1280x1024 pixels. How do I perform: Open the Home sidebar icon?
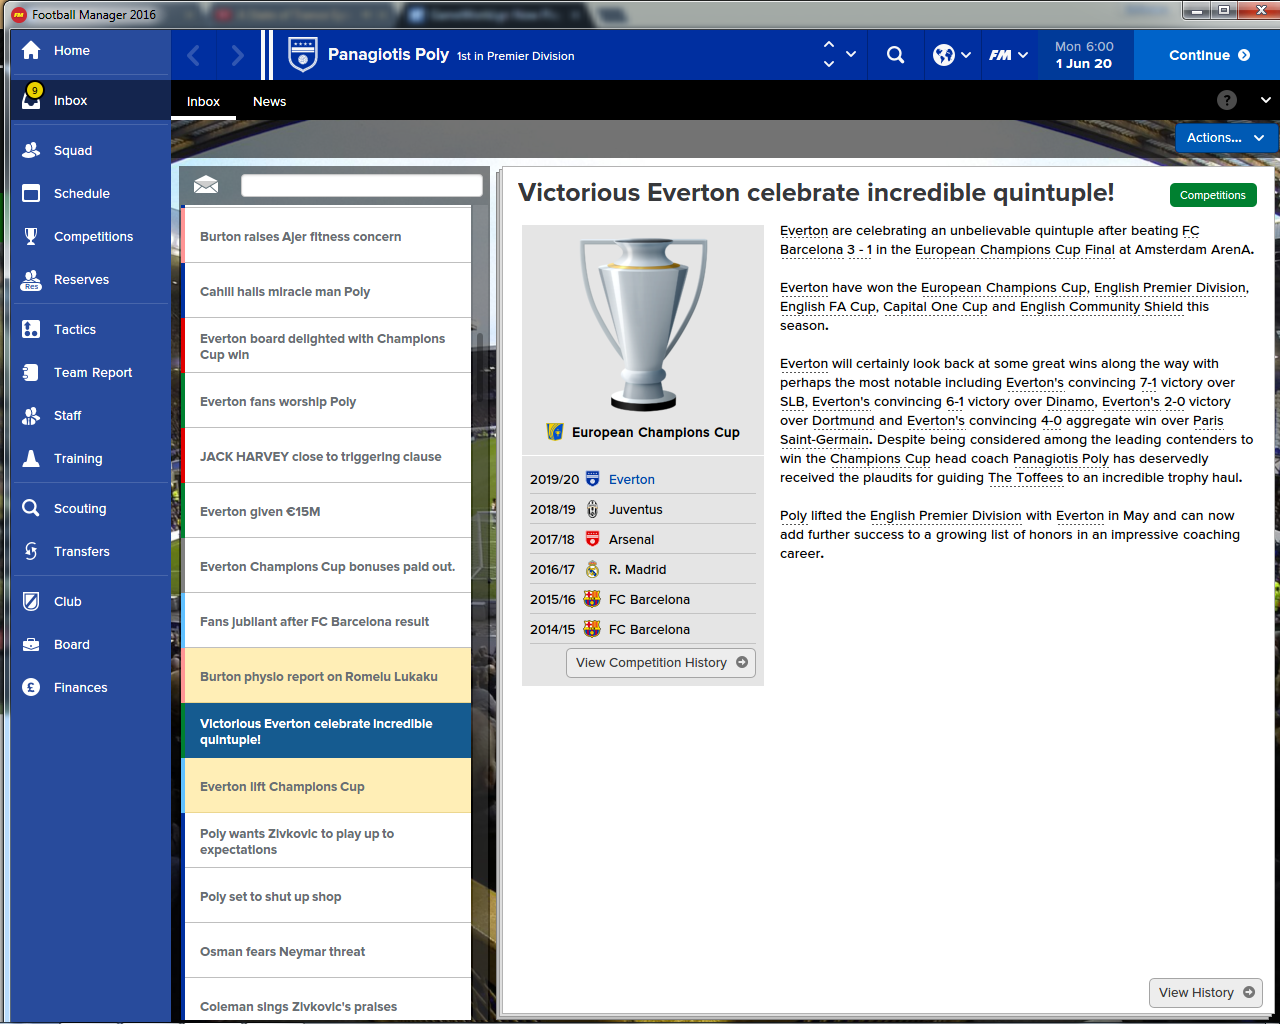pos(31,51)
